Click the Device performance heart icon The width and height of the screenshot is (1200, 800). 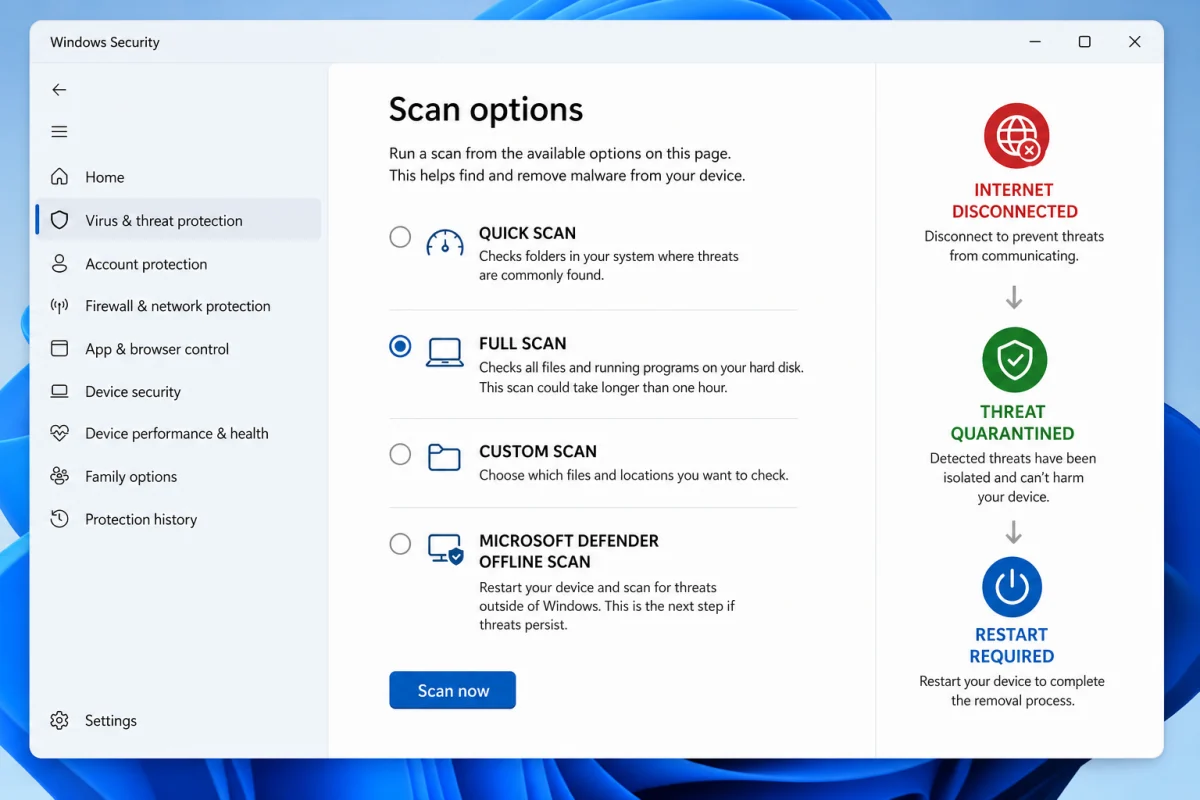(x=60, y=434)
